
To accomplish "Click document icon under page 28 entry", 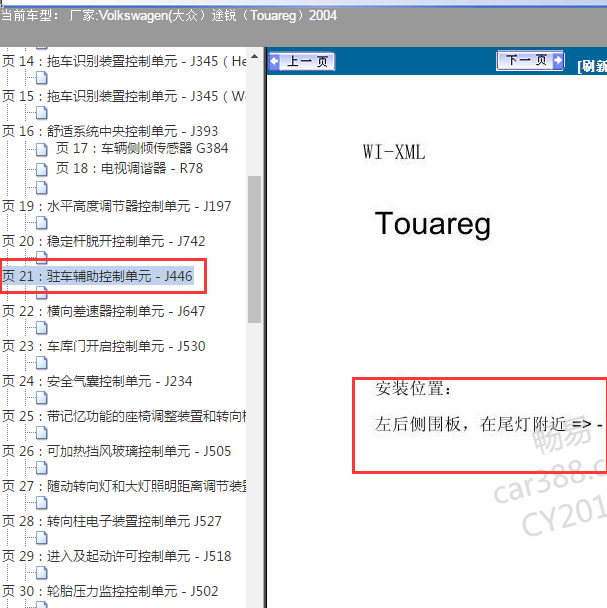I will point(42,538).
